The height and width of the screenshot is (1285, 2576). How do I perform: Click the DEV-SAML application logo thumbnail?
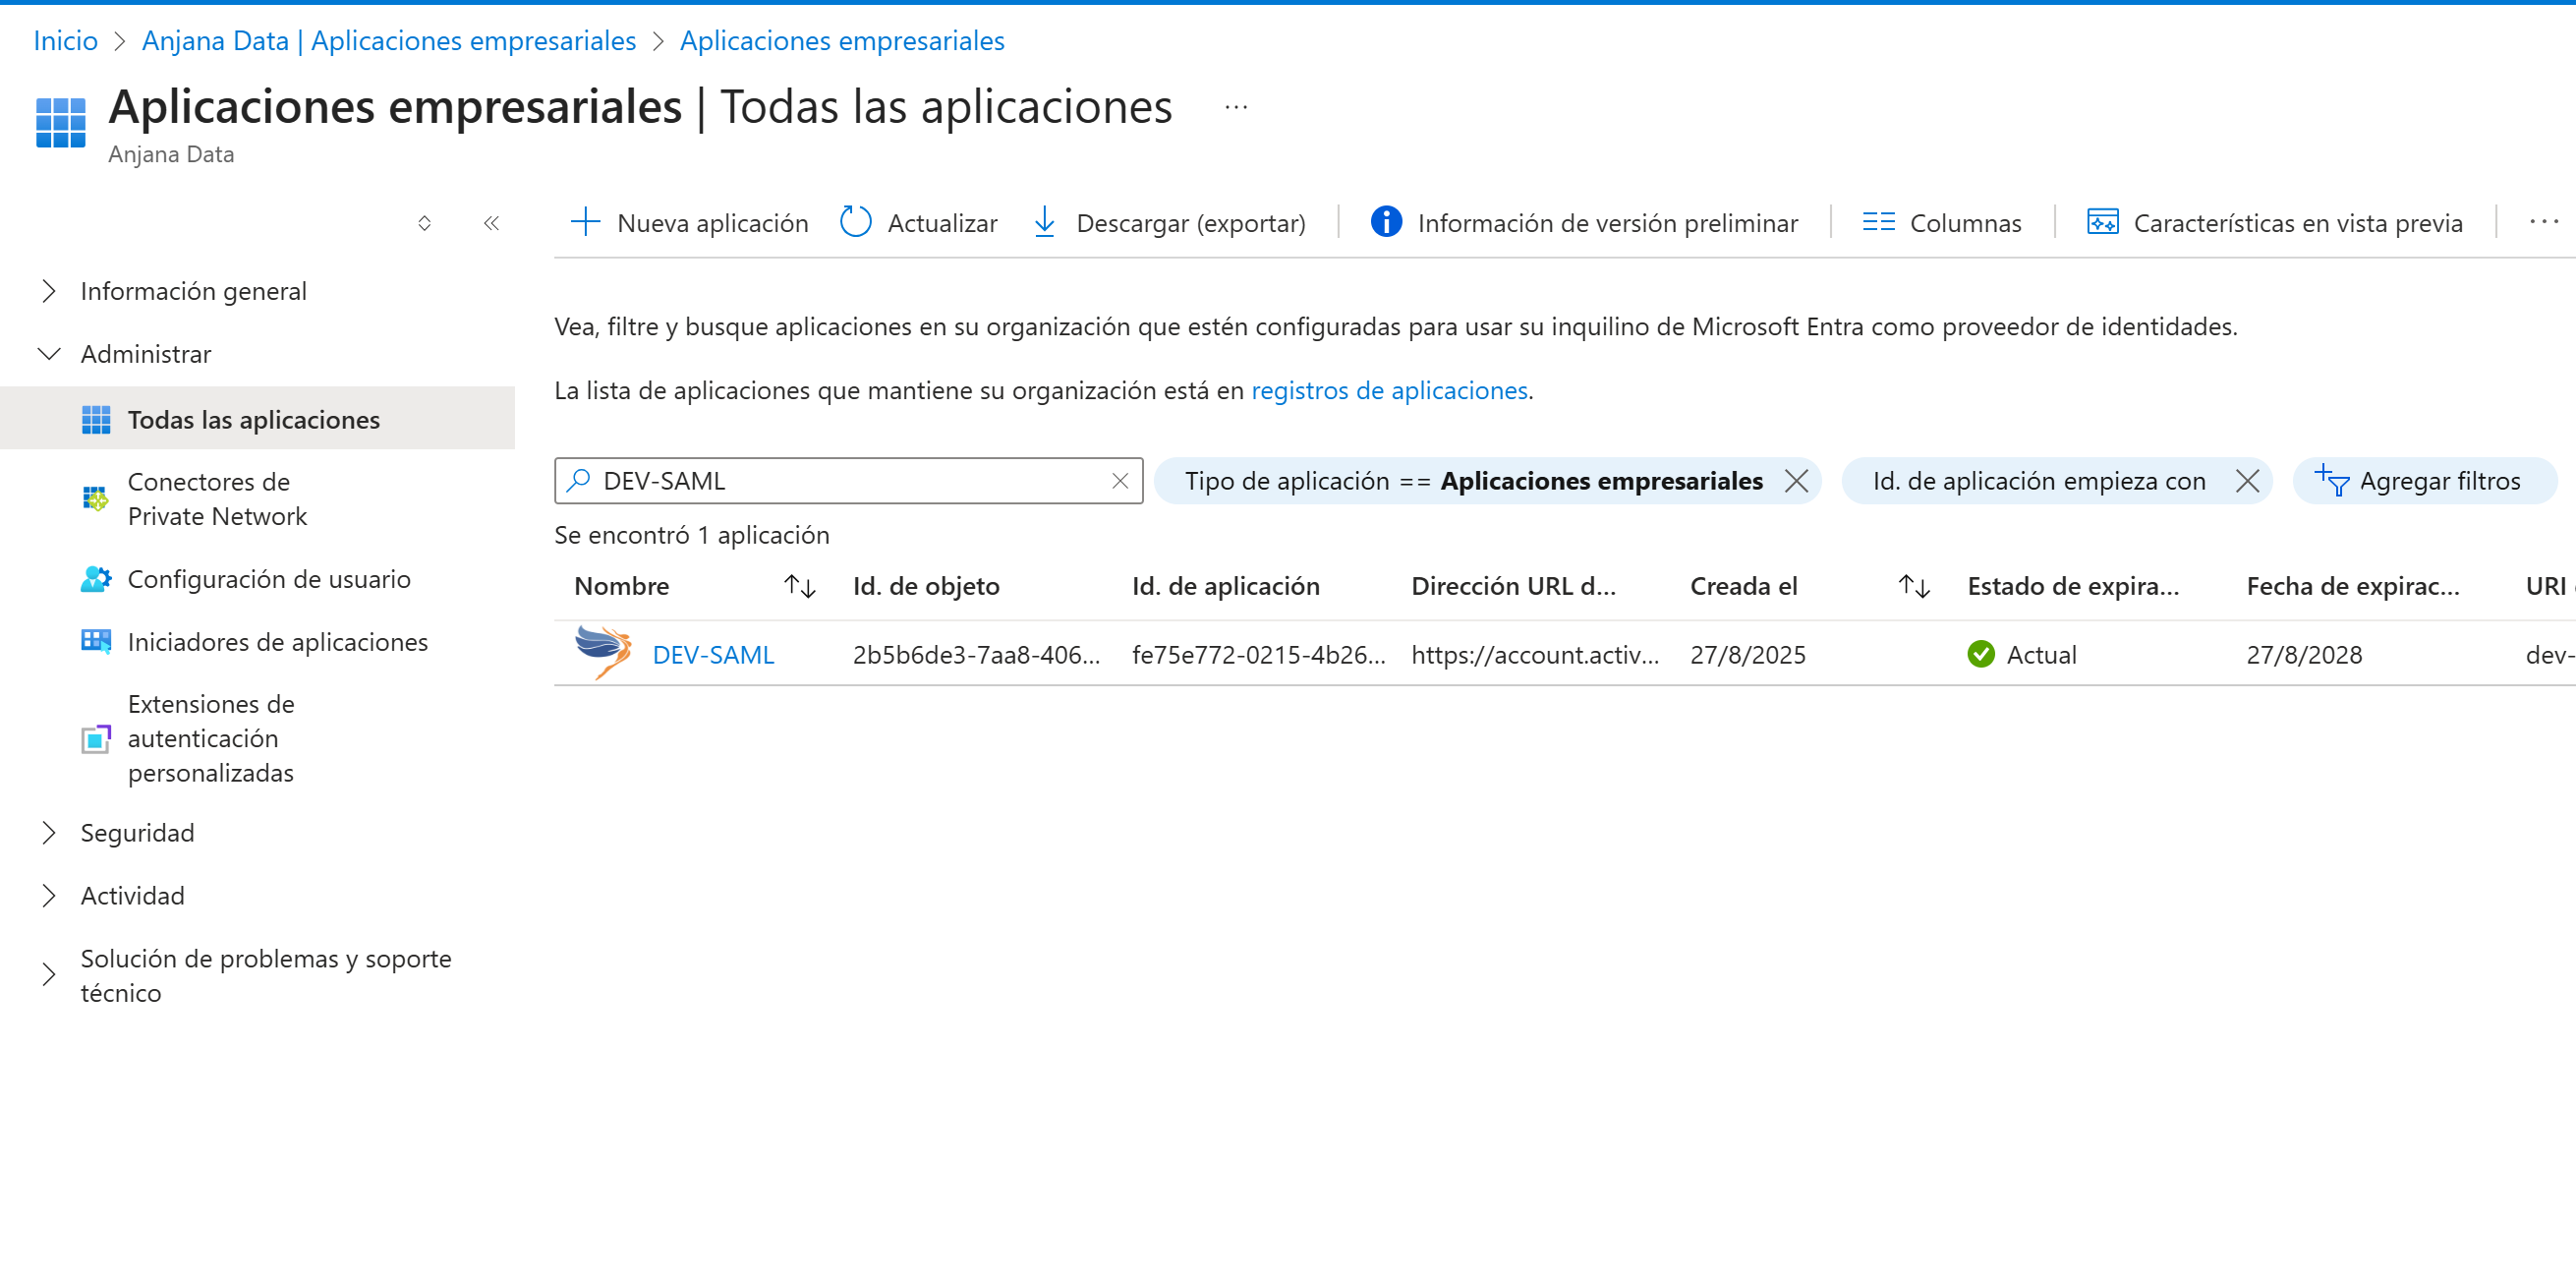click(603, 653)
